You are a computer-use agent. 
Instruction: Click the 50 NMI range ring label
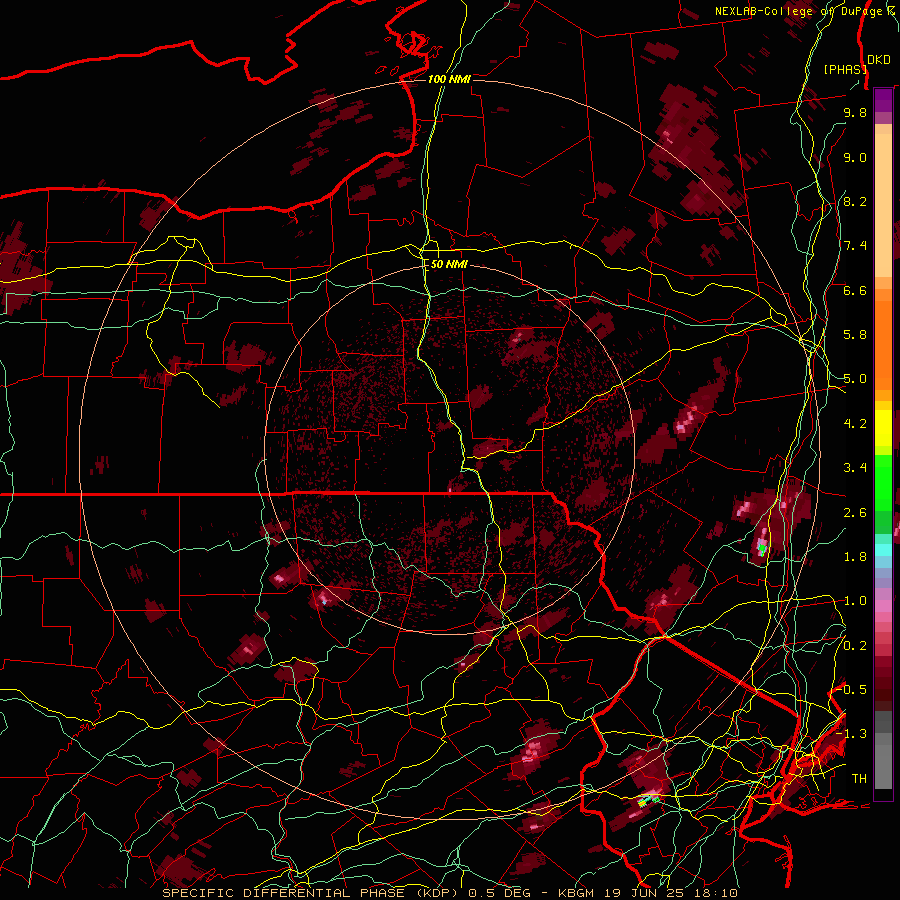point(449,264)
